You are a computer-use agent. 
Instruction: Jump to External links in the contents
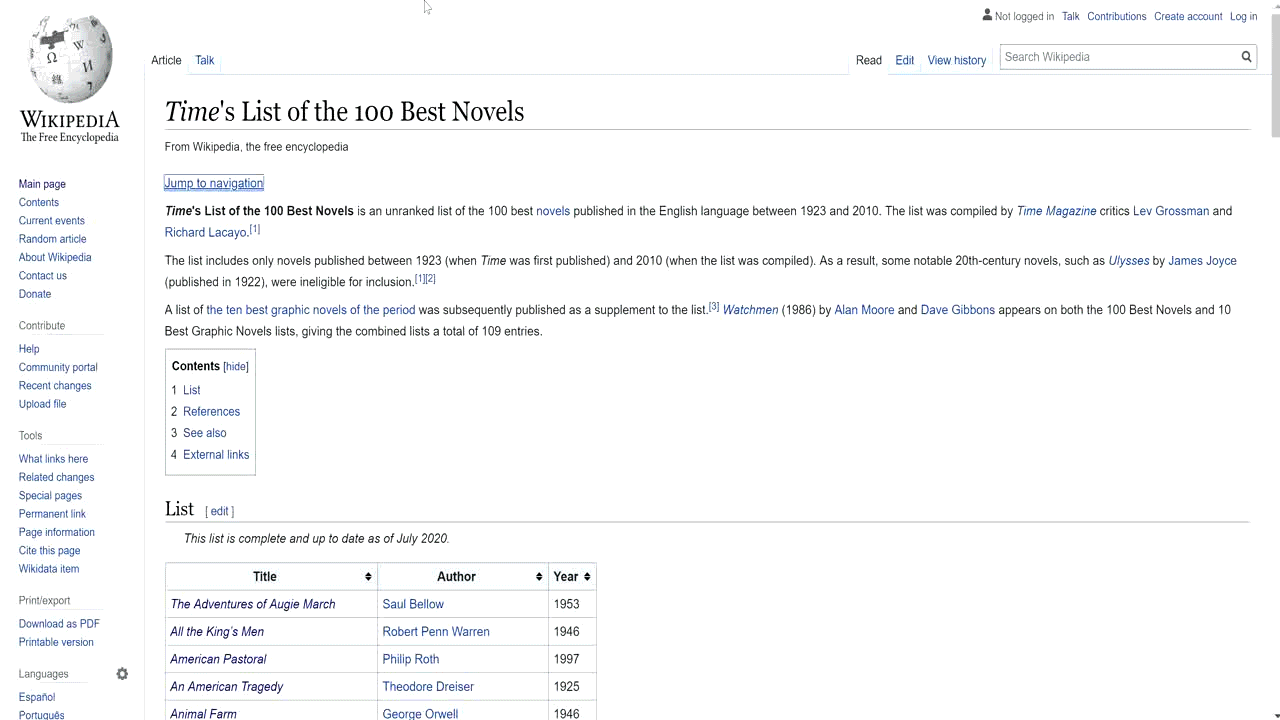coord(216,455)
